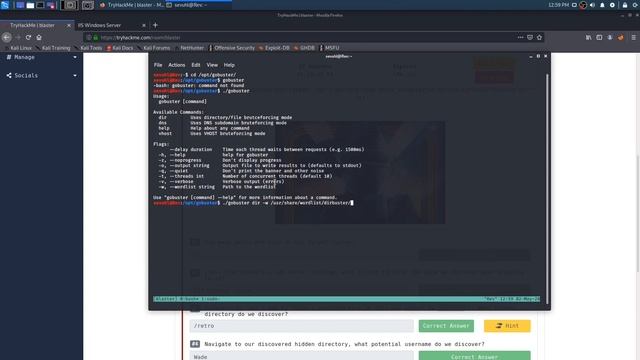This screenshot has width=640, height=360.
Task: Click the padlock site security icon
Action: pos(96,38)
